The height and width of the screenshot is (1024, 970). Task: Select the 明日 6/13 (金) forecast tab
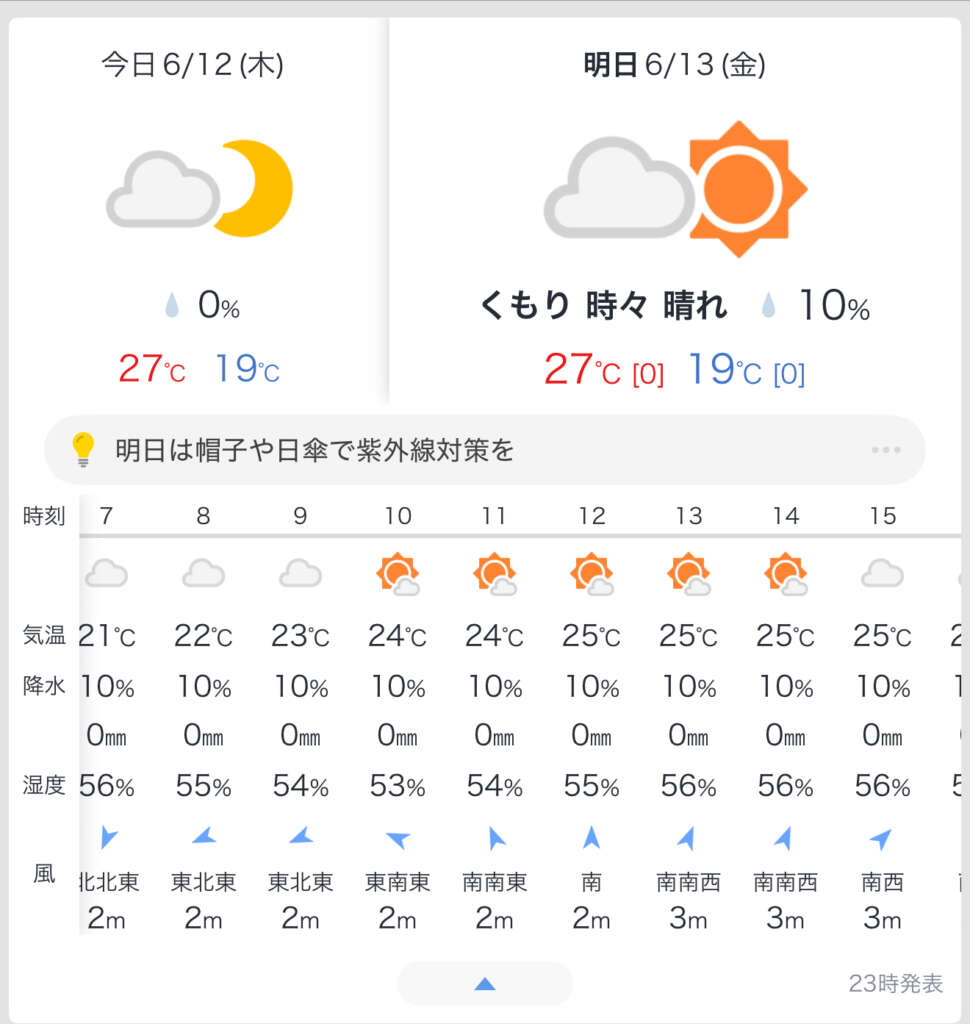(675, 65)
